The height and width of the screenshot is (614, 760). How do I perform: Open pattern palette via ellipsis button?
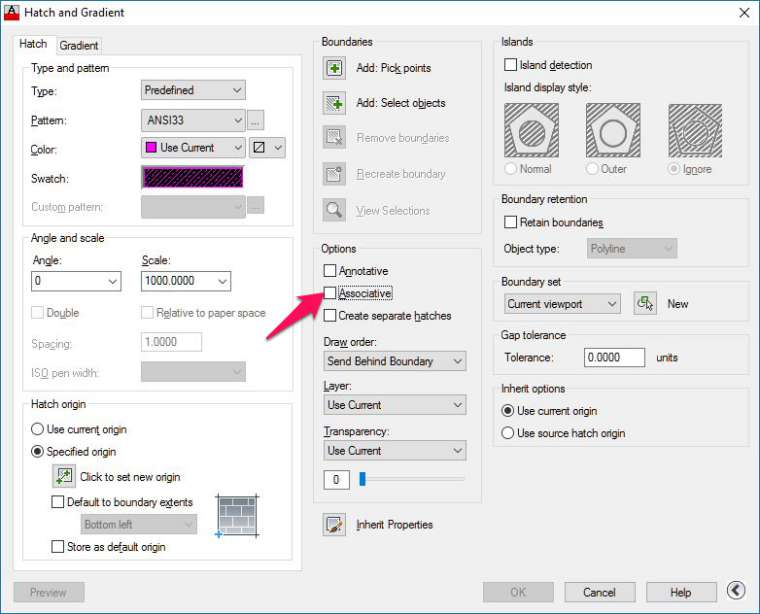coord(256,120)
